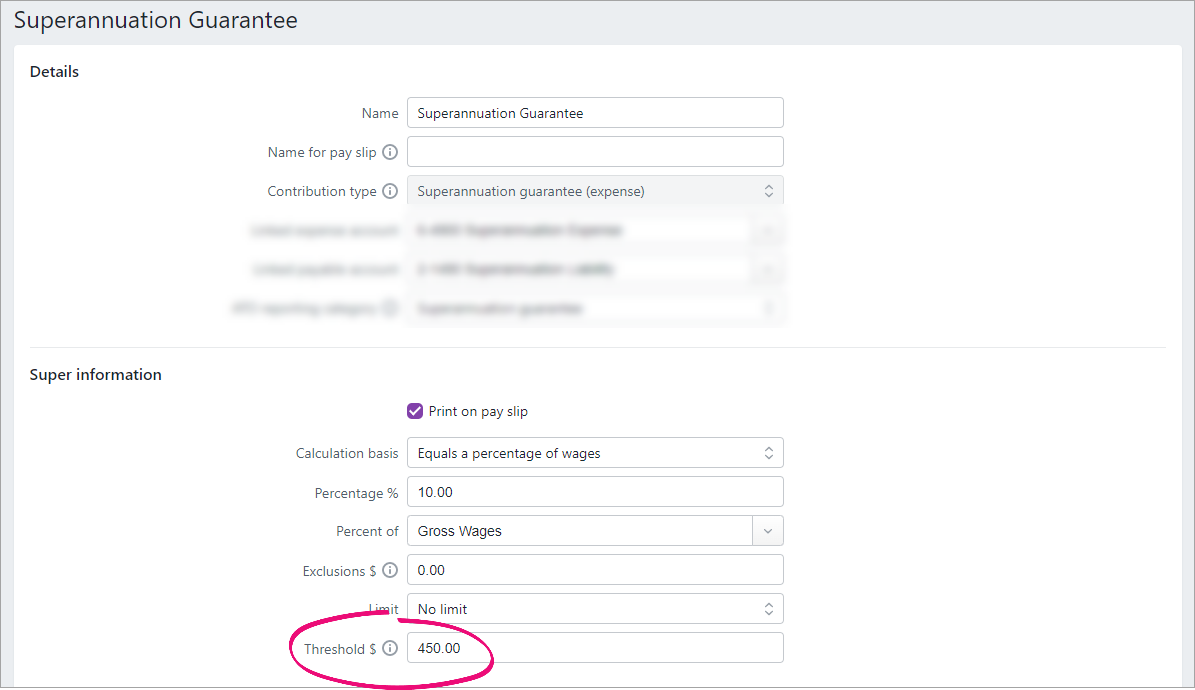This screenshot has height=690, width=1195.
Task: Click the Threshold $ field showing 450.00
Action: click(594, 648)
